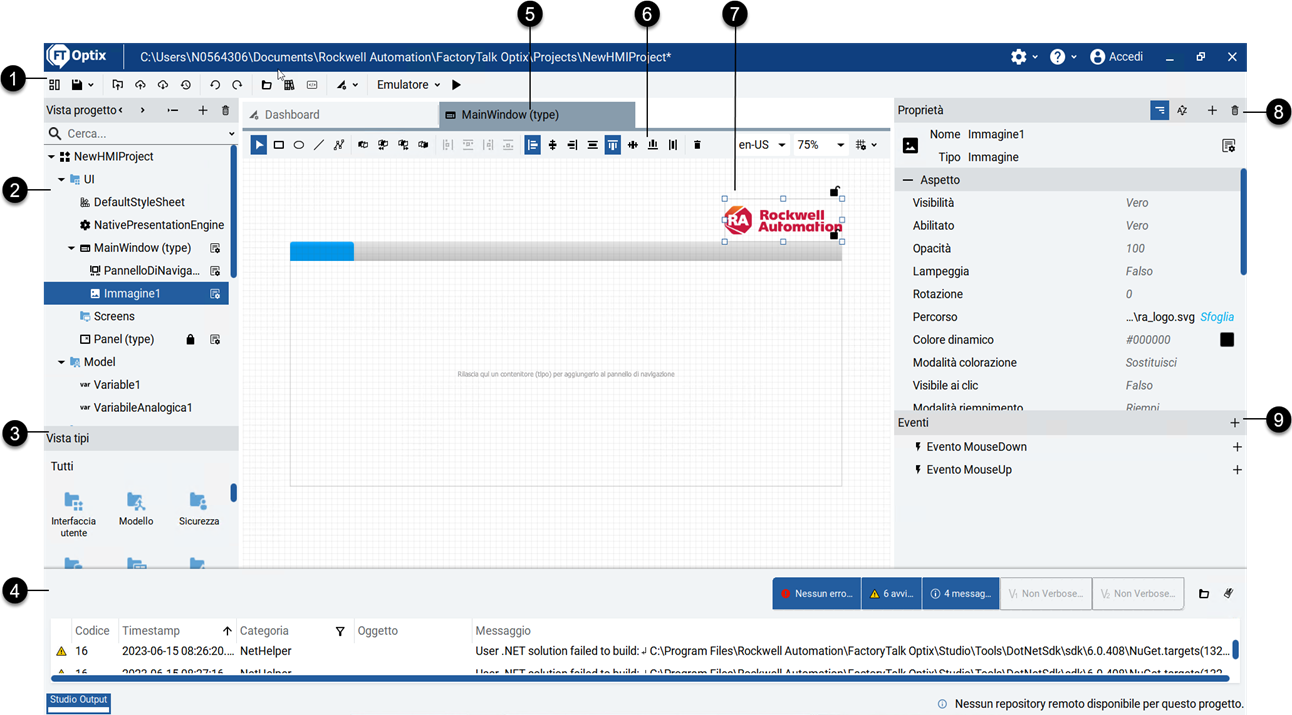Toggle the Nessun errore filter
Screen dimensions: 1292x715
point(816,594)
